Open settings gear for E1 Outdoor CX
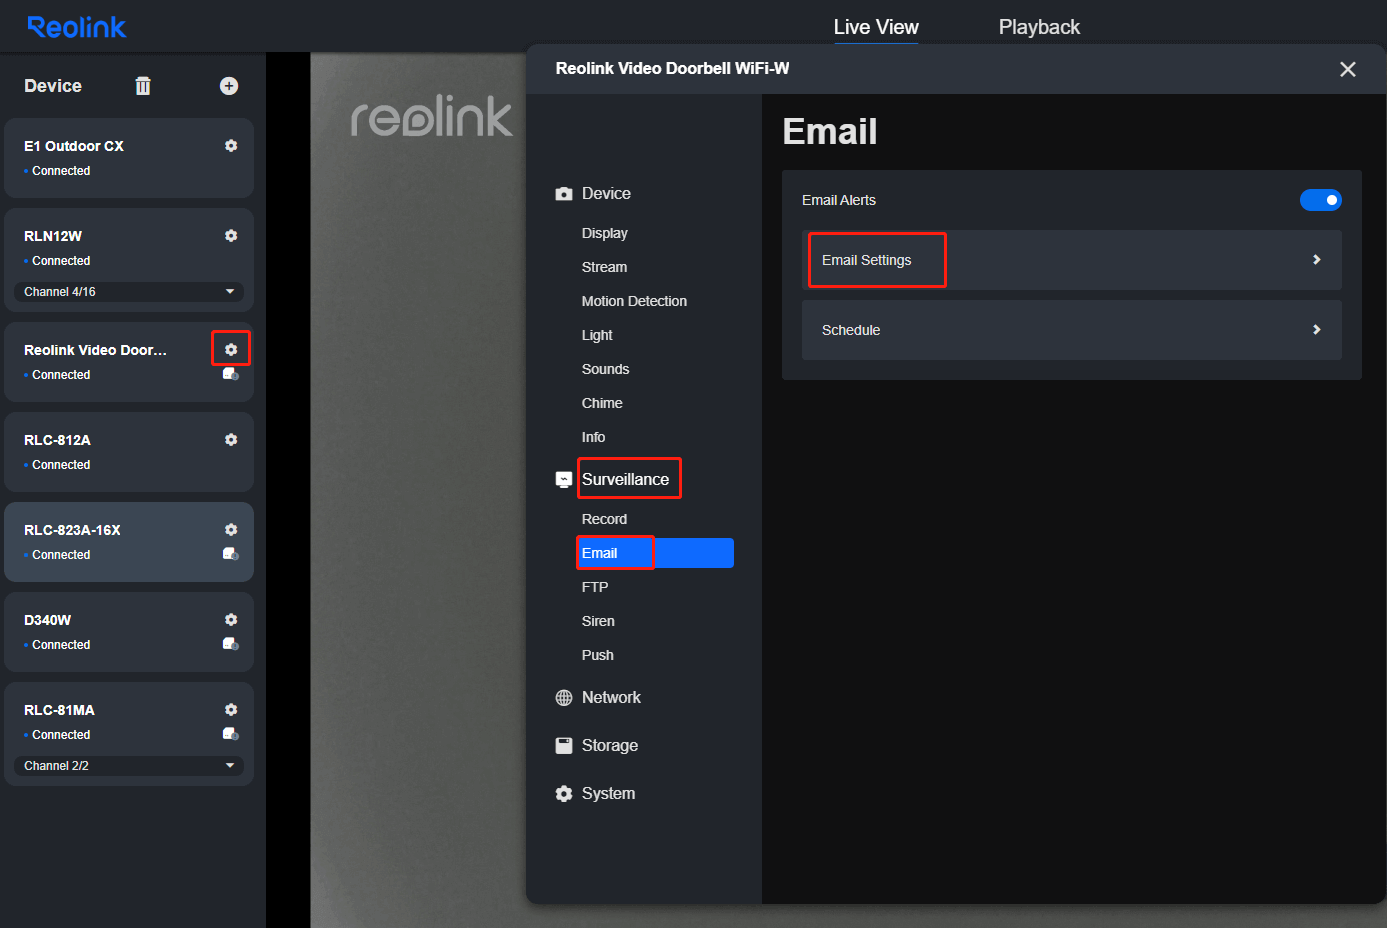Viewport: 1387px width, 928px height. click(231, 146)
